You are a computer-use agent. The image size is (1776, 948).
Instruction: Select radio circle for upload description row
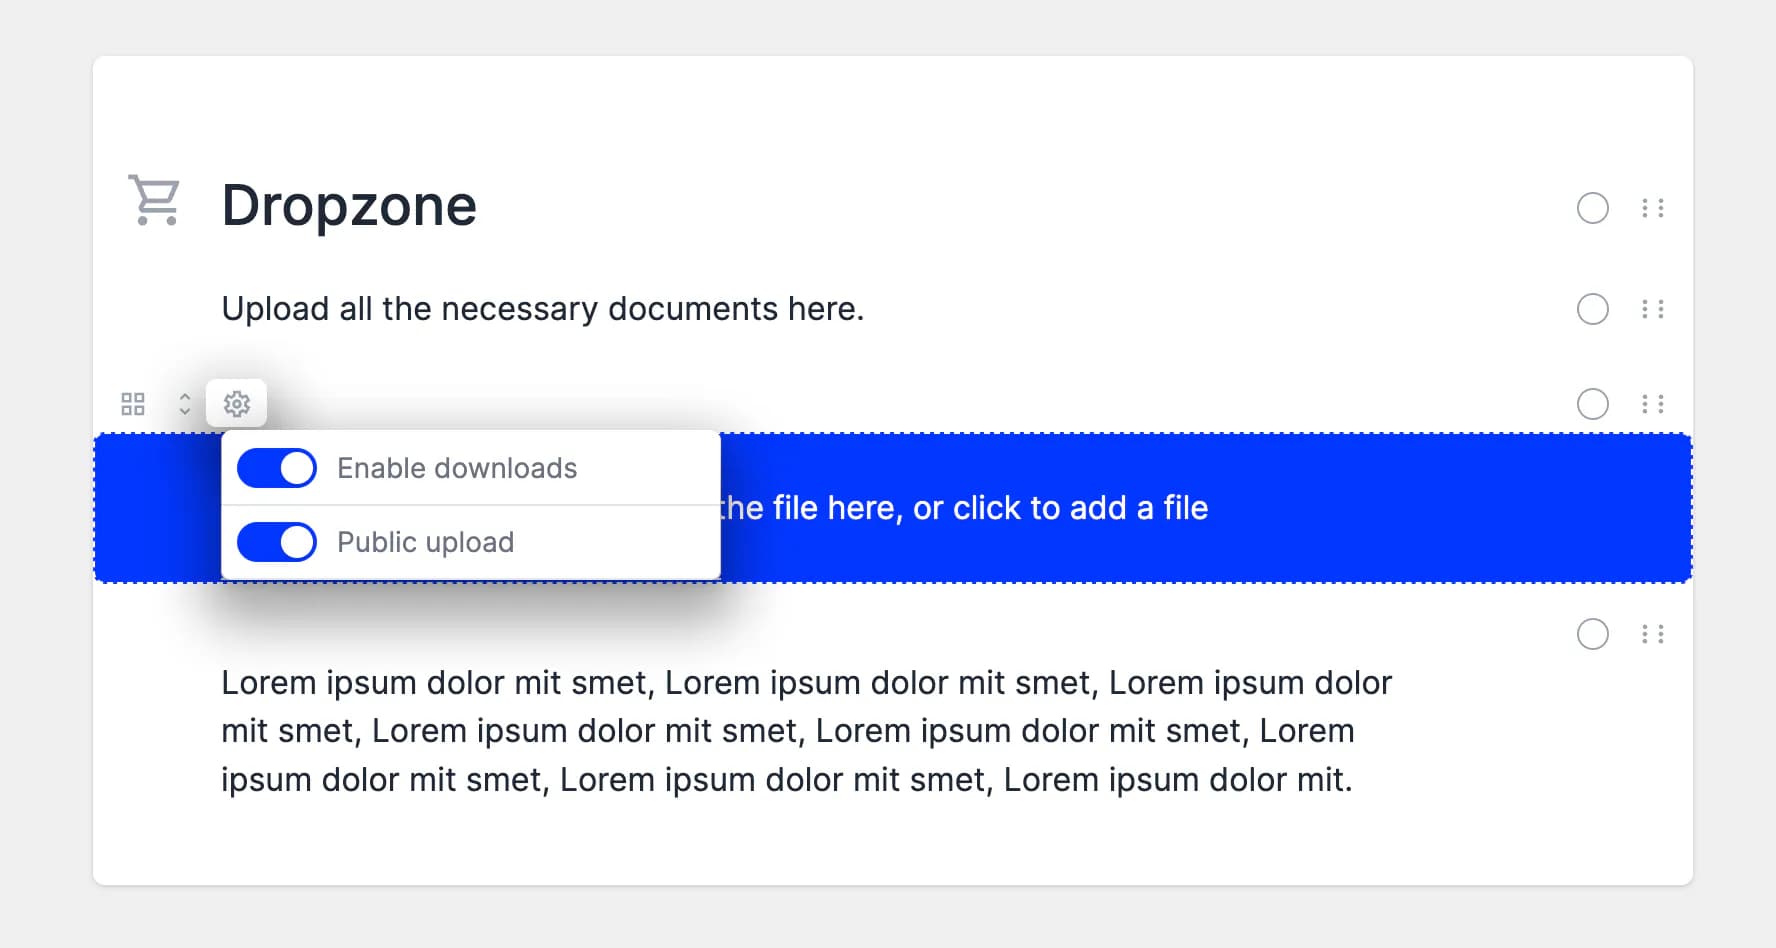[x=1592, y=309]
